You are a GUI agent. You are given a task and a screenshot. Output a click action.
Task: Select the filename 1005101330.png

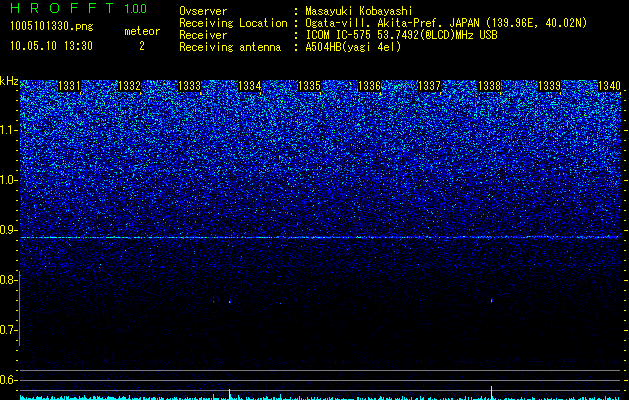52,27
